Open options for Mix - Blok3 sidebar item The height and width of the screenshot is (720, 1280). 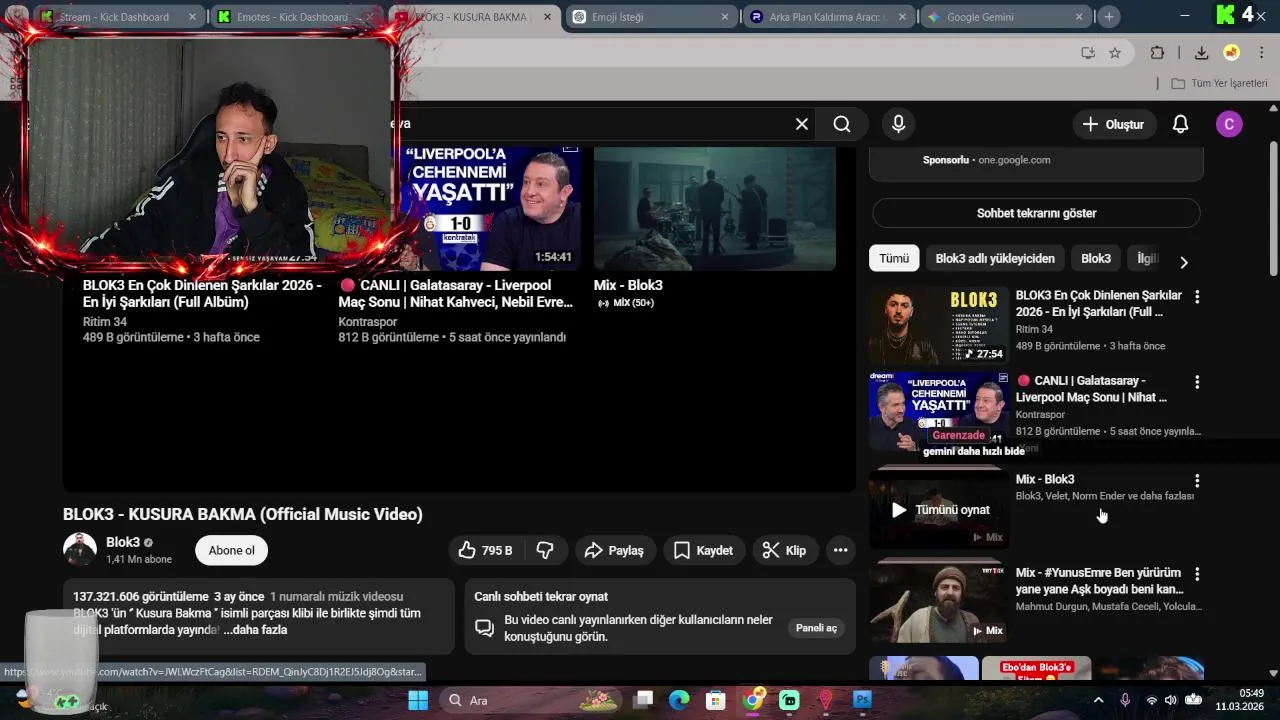click(x=1197, y=481)
